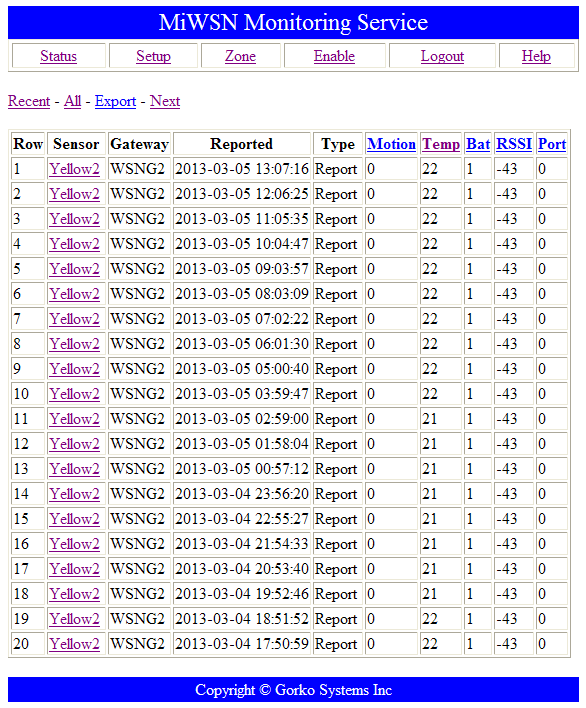Show Recent reports

pyautogui.click(x=29, y=101)
